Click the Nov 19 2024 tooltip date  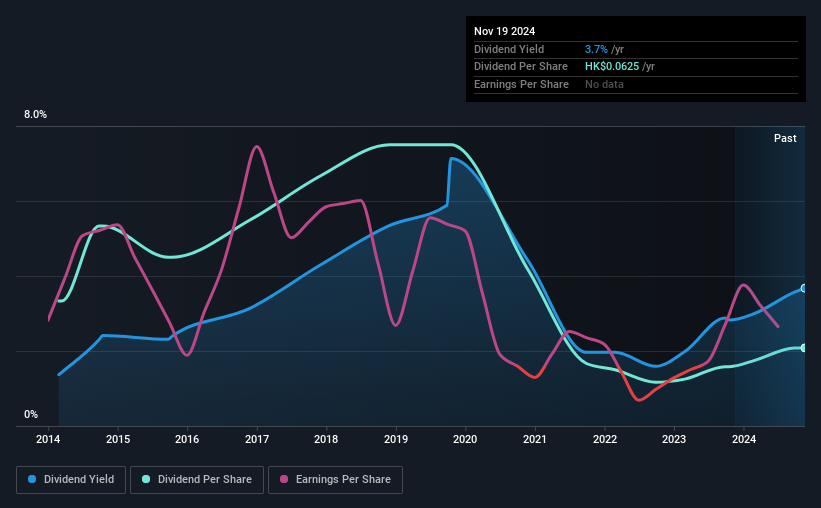pos(504,31)
